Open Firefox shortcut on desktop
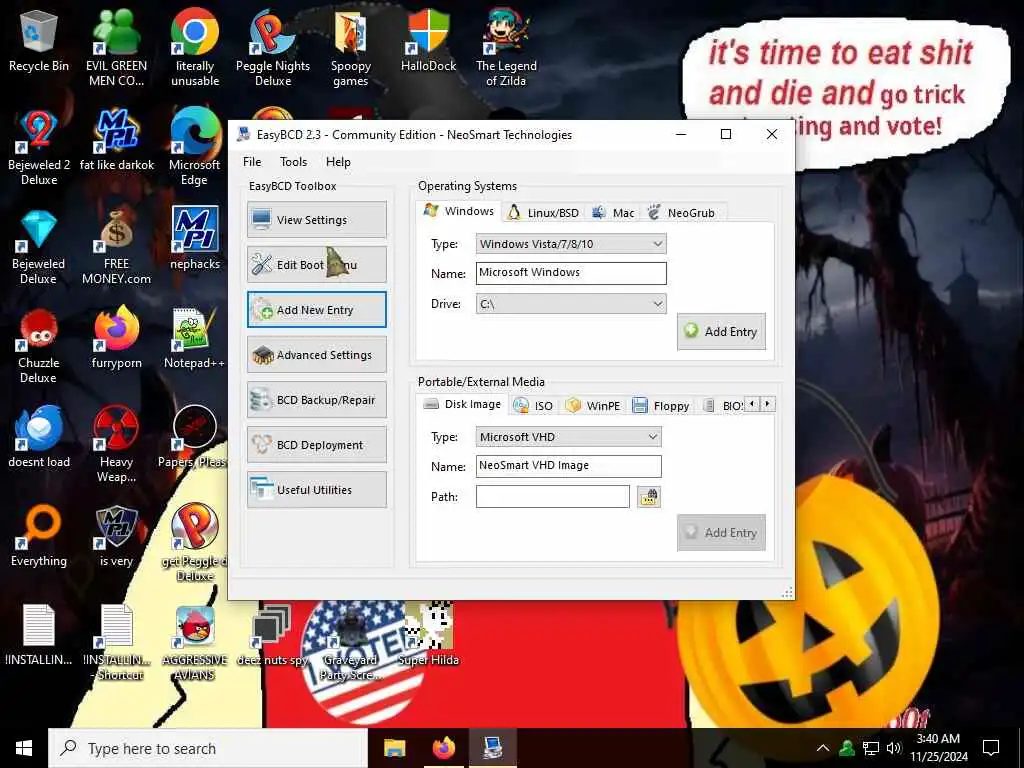This screenshot has width=1024, height=768. (x=116, y=338)
